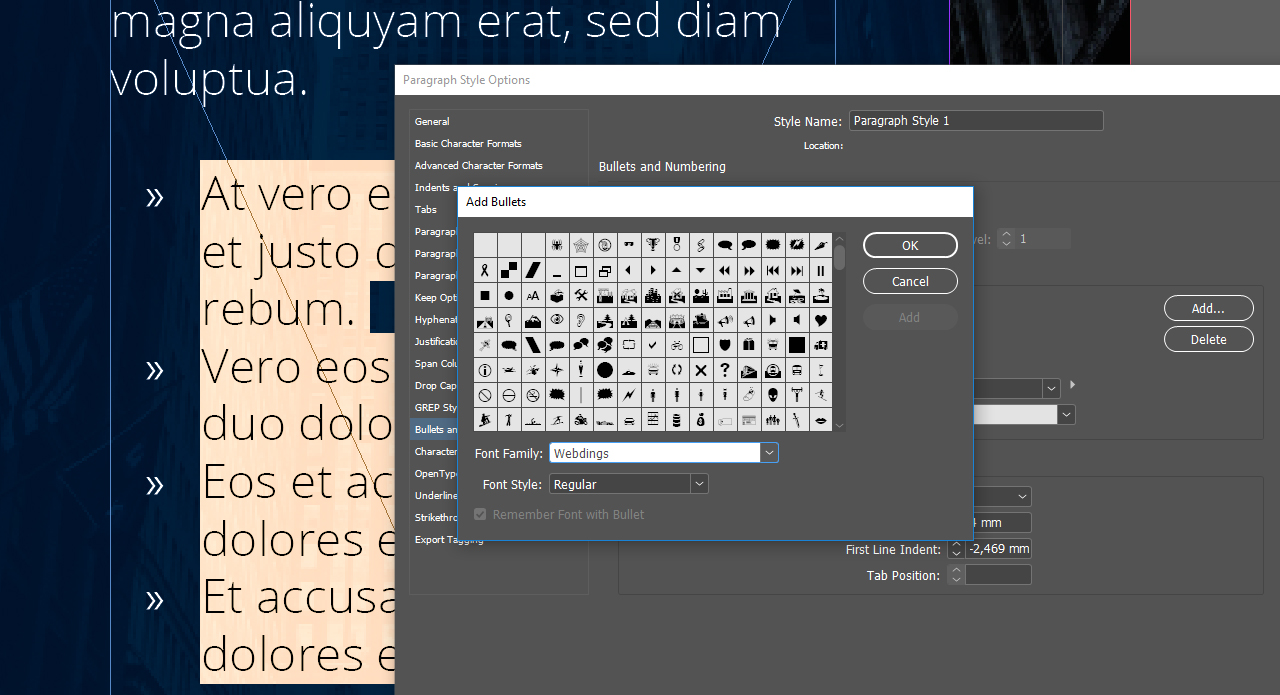Choose the fast-forward double-right-arrow glyph
Screen dimensions: 1280x695
749,270
